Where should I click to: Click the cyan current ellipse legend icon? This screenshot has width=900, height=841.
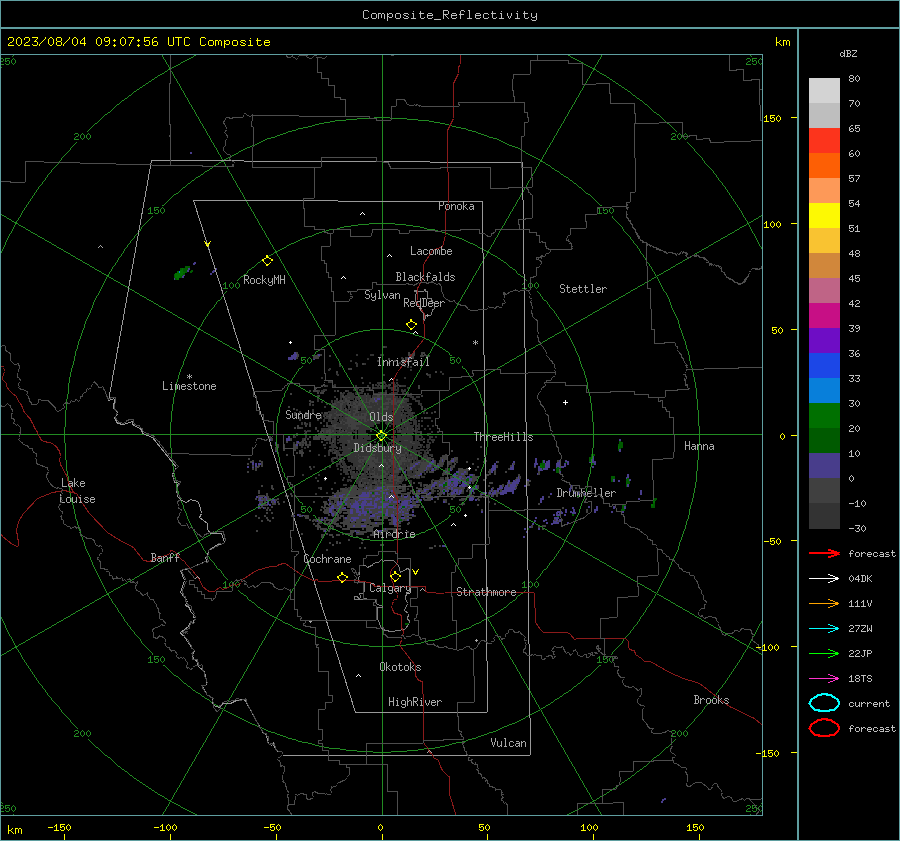(824, 703)
